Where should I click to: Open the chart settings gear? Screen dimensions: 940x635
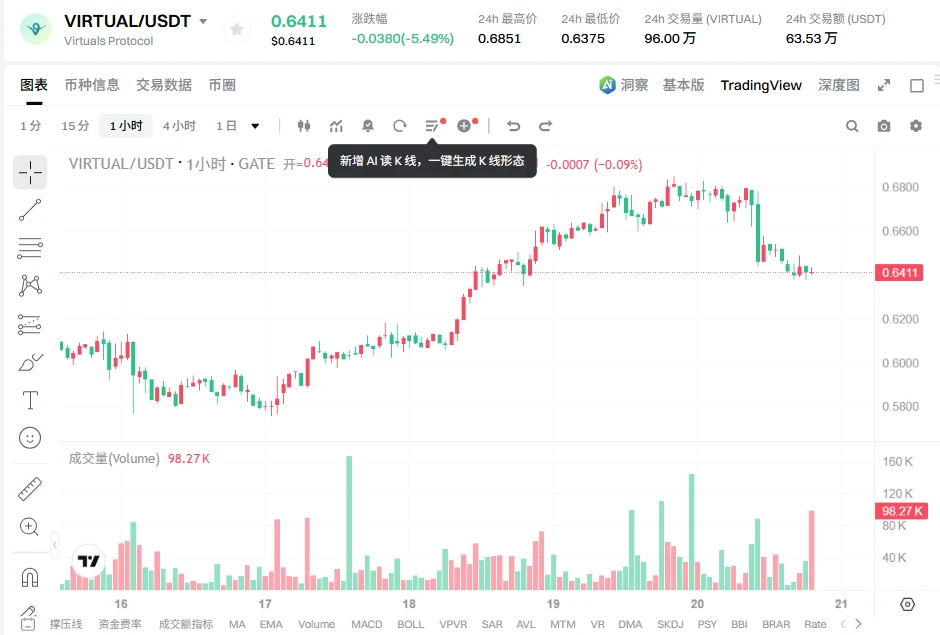pos(915,126)
